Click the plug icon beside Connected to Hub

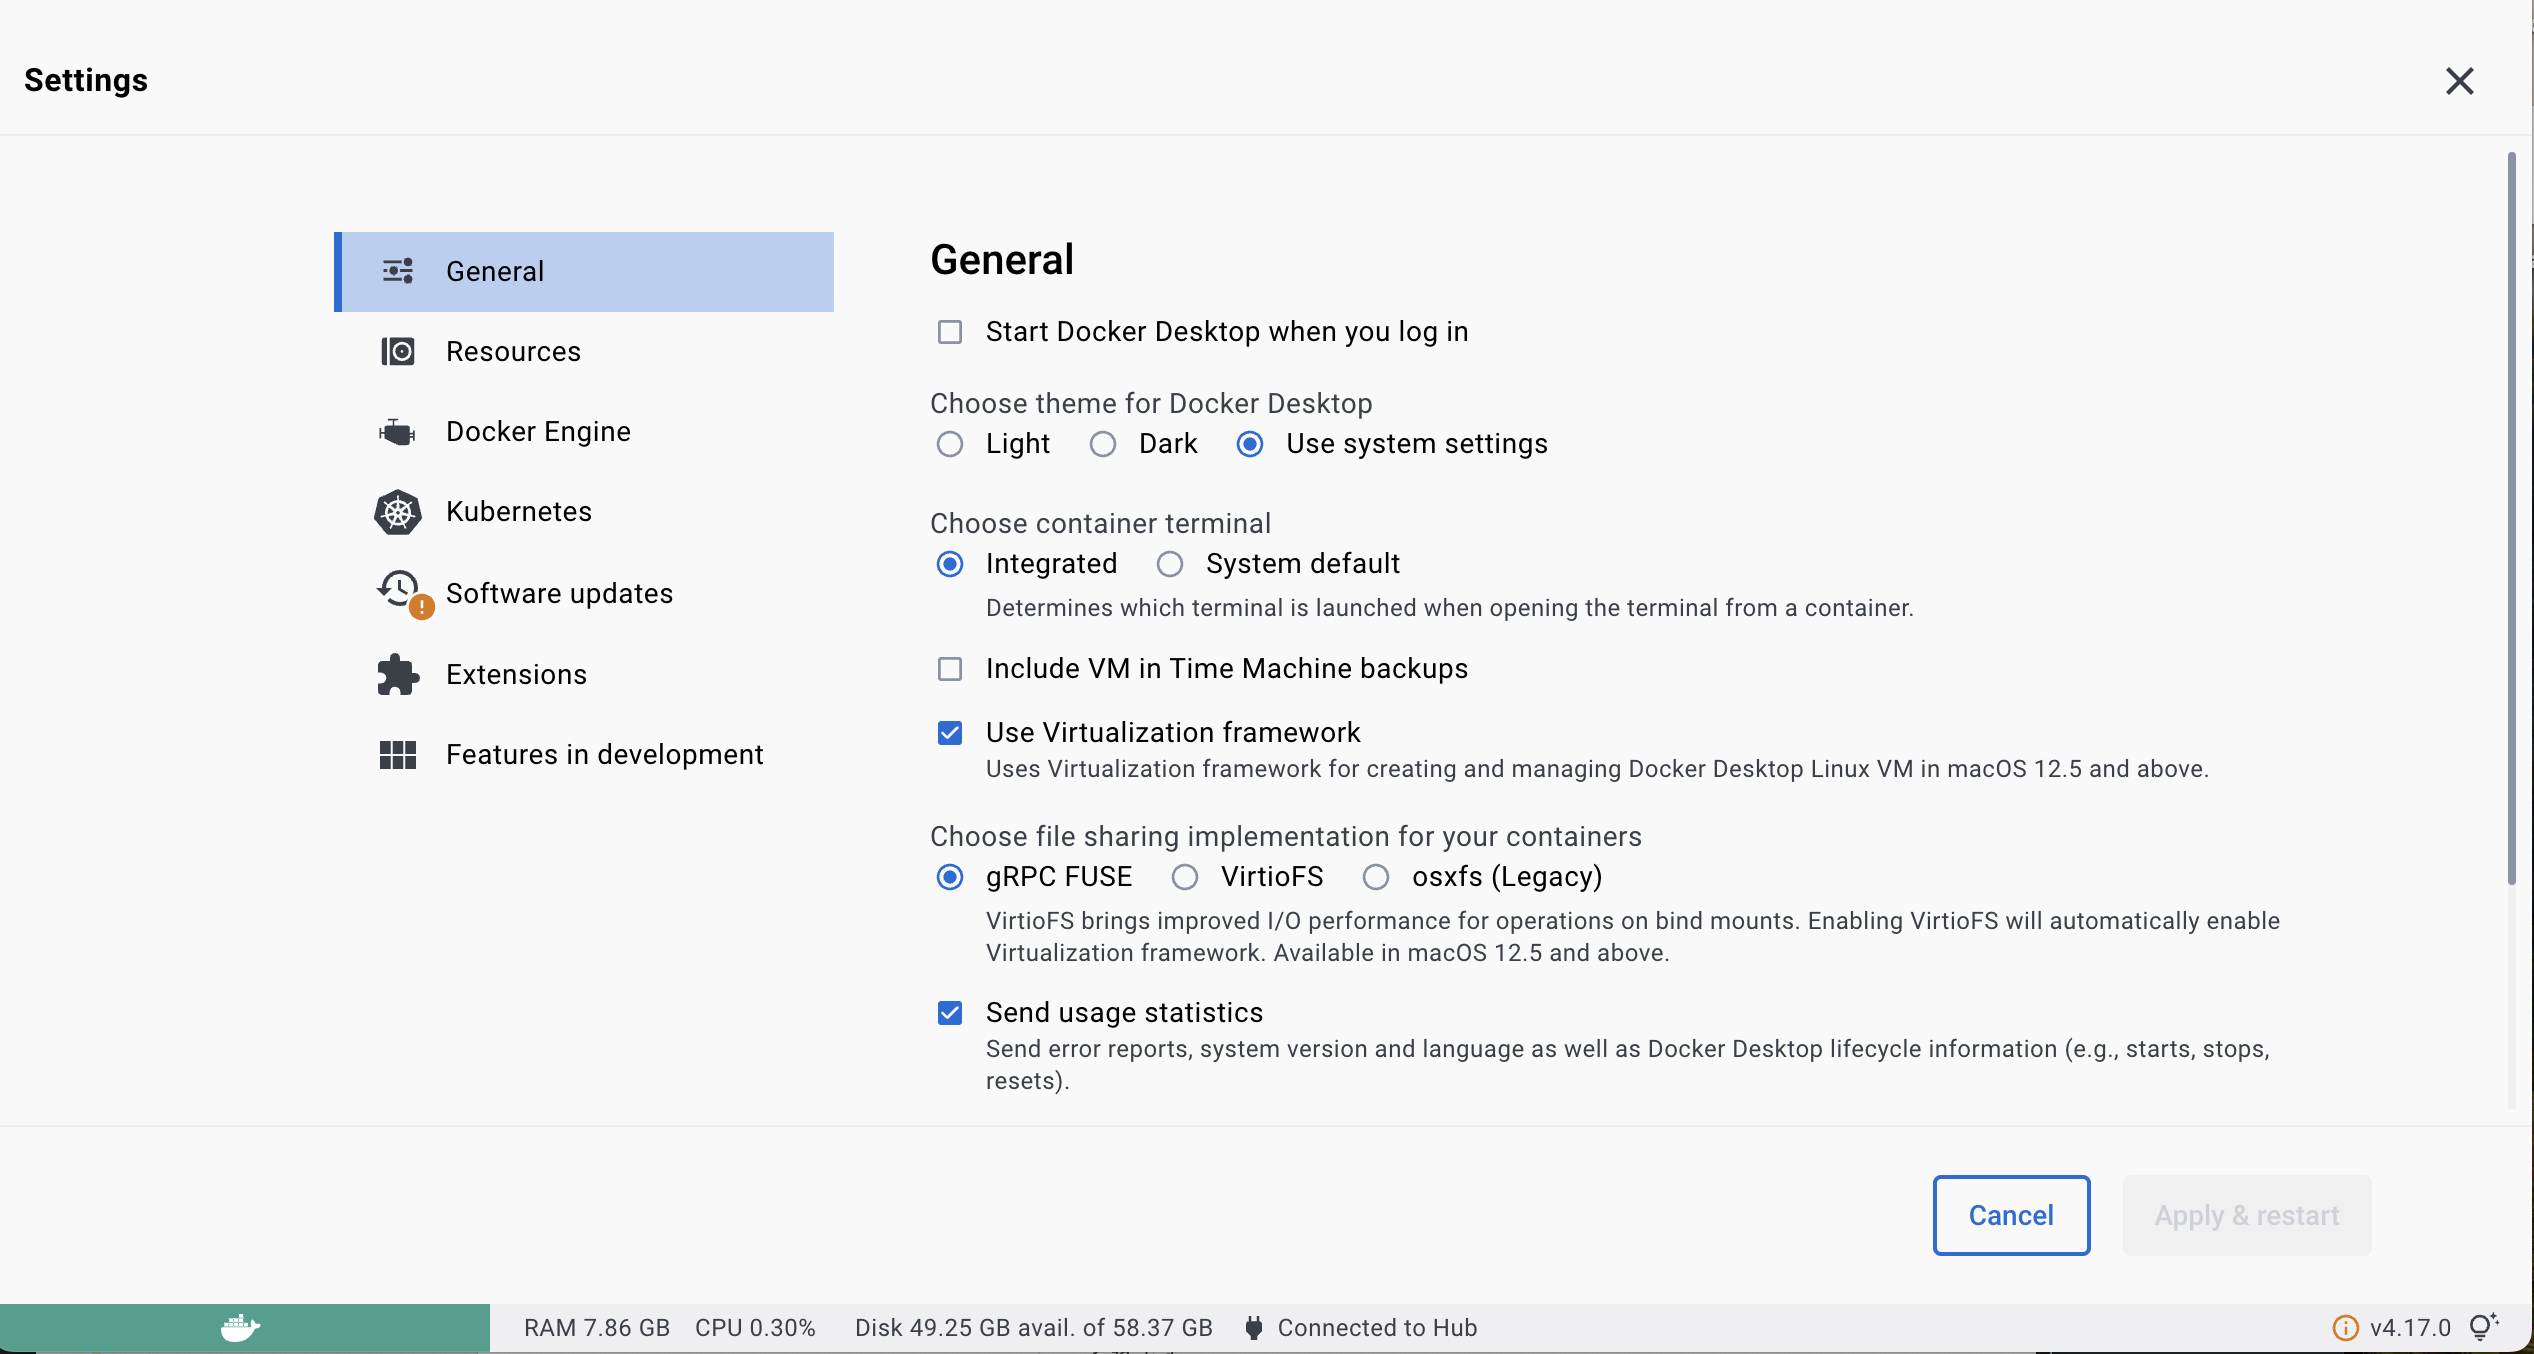click(1253, 1328)
